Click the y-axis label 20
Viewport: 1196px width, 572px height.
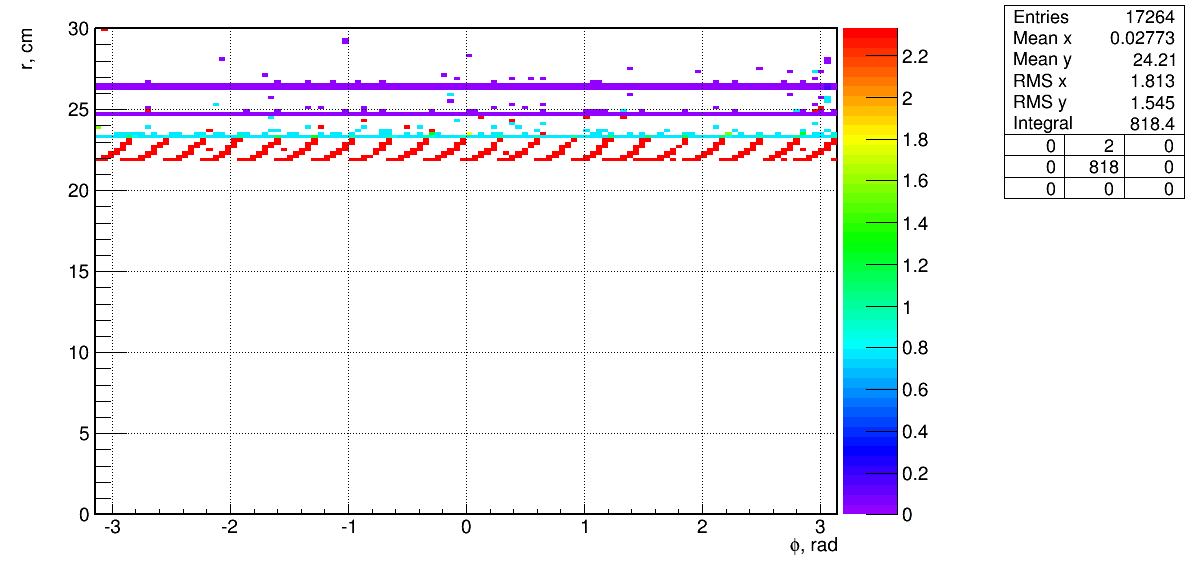pyautogui.click(x=79, y=191)
